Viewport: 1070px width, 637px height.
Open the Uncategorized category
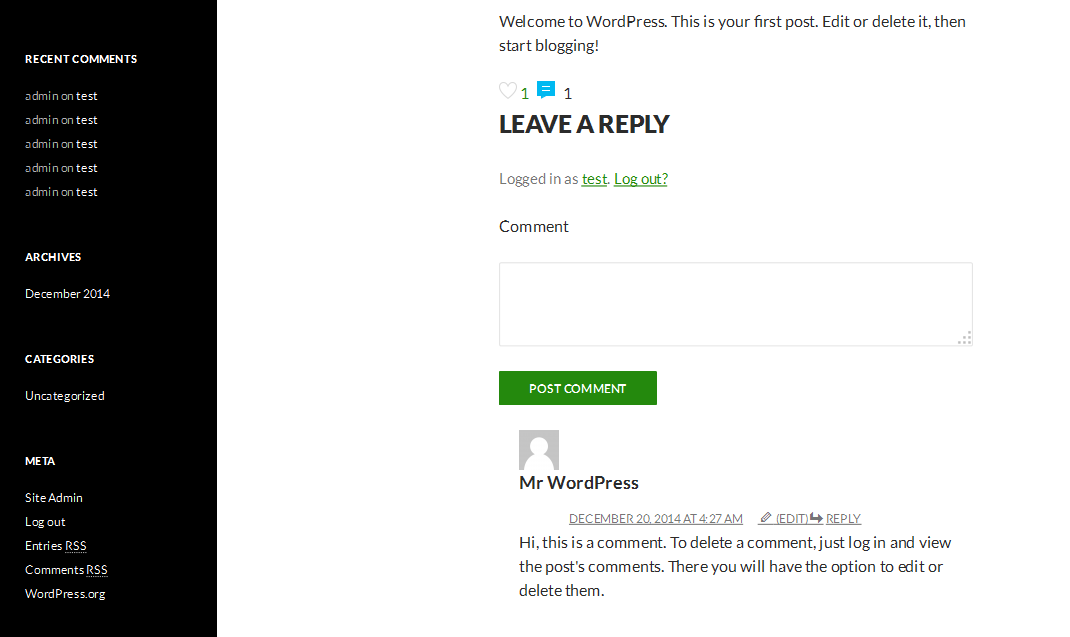(x=65, y=396)
